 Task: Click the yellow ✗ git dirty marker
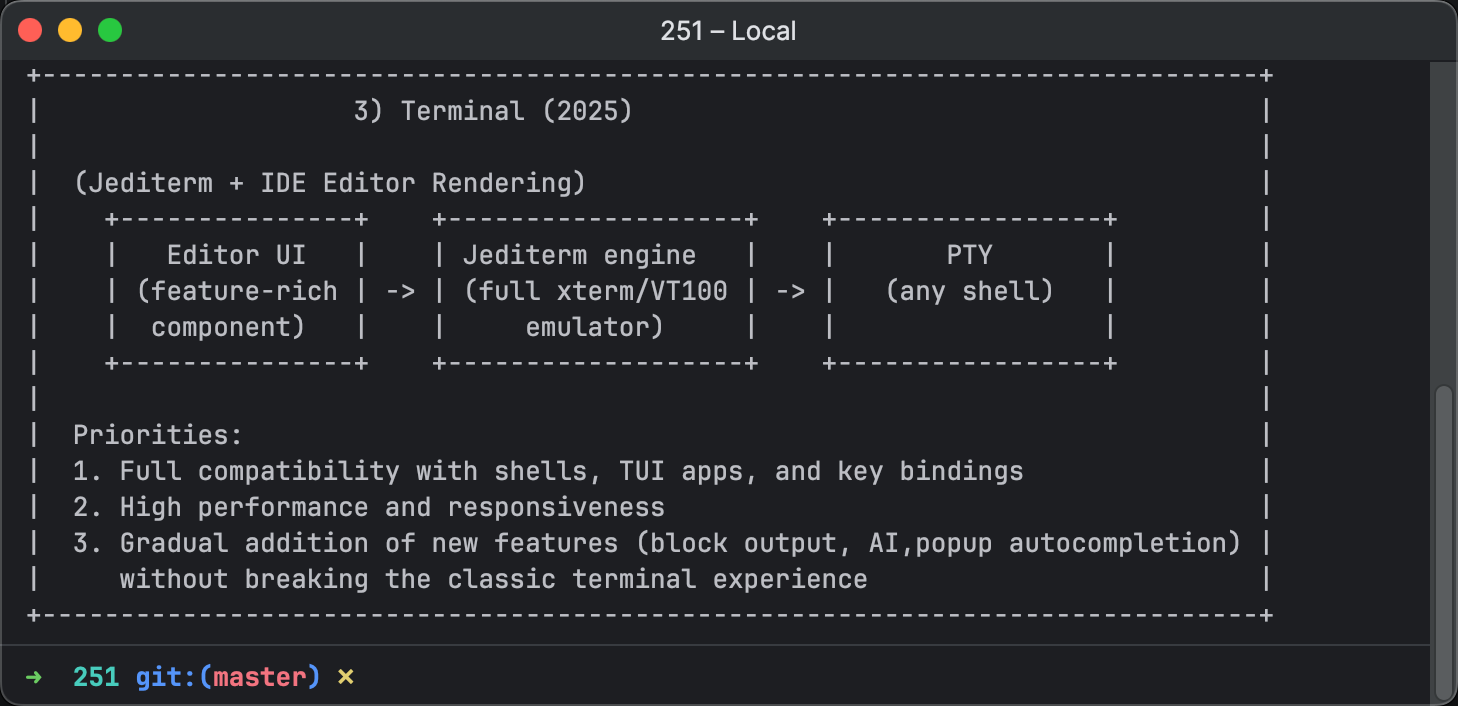click(x=346, y=677)
